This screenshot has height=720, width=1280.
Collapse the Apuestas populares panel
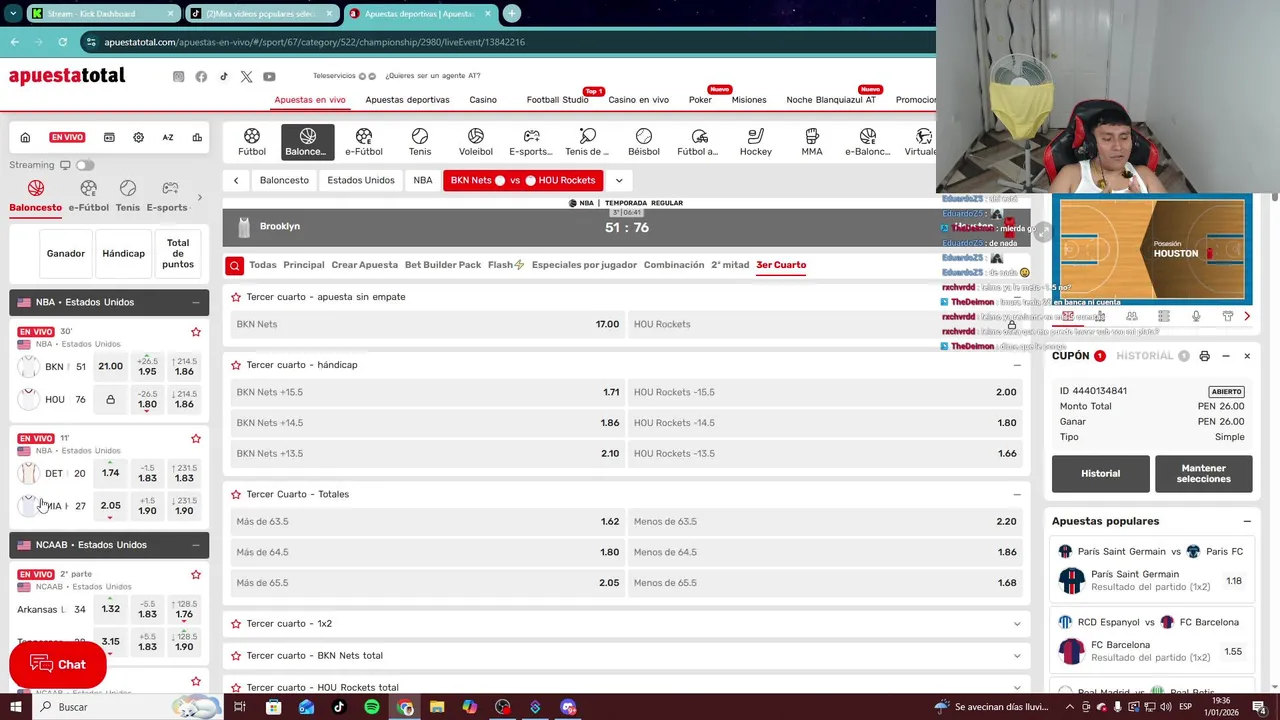[1247, 521]
